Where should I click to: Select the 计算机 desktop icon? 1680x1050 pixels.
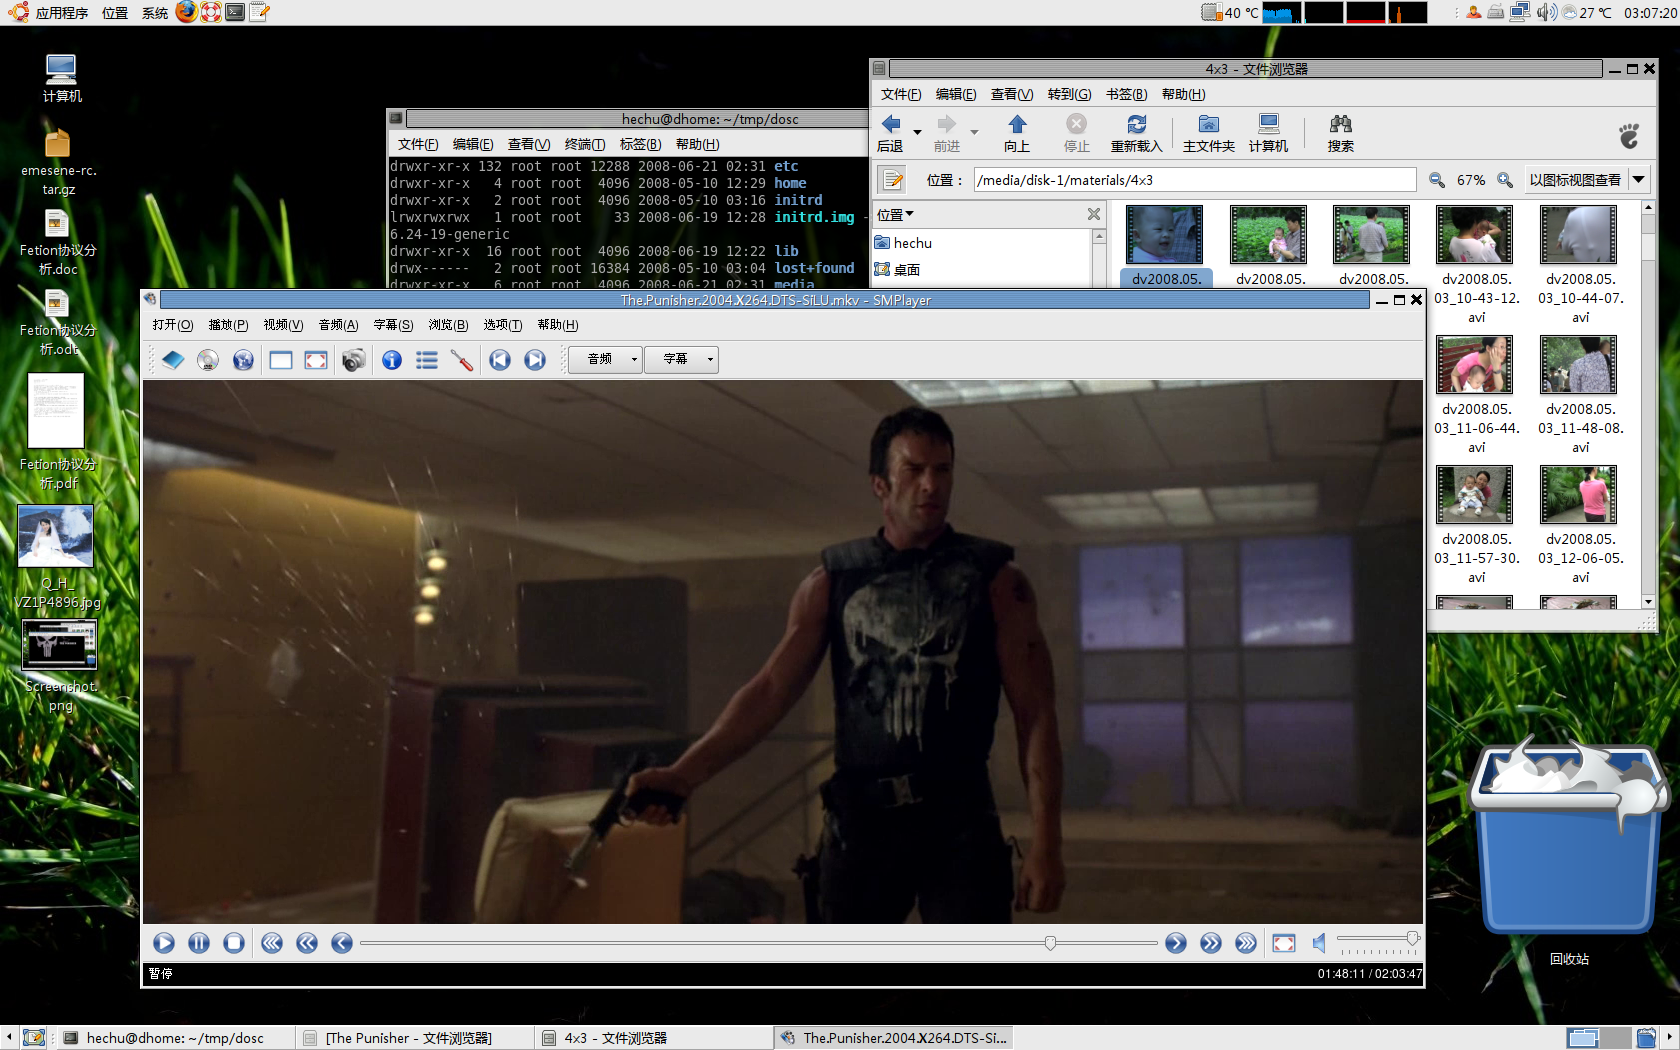click(61, 78)
